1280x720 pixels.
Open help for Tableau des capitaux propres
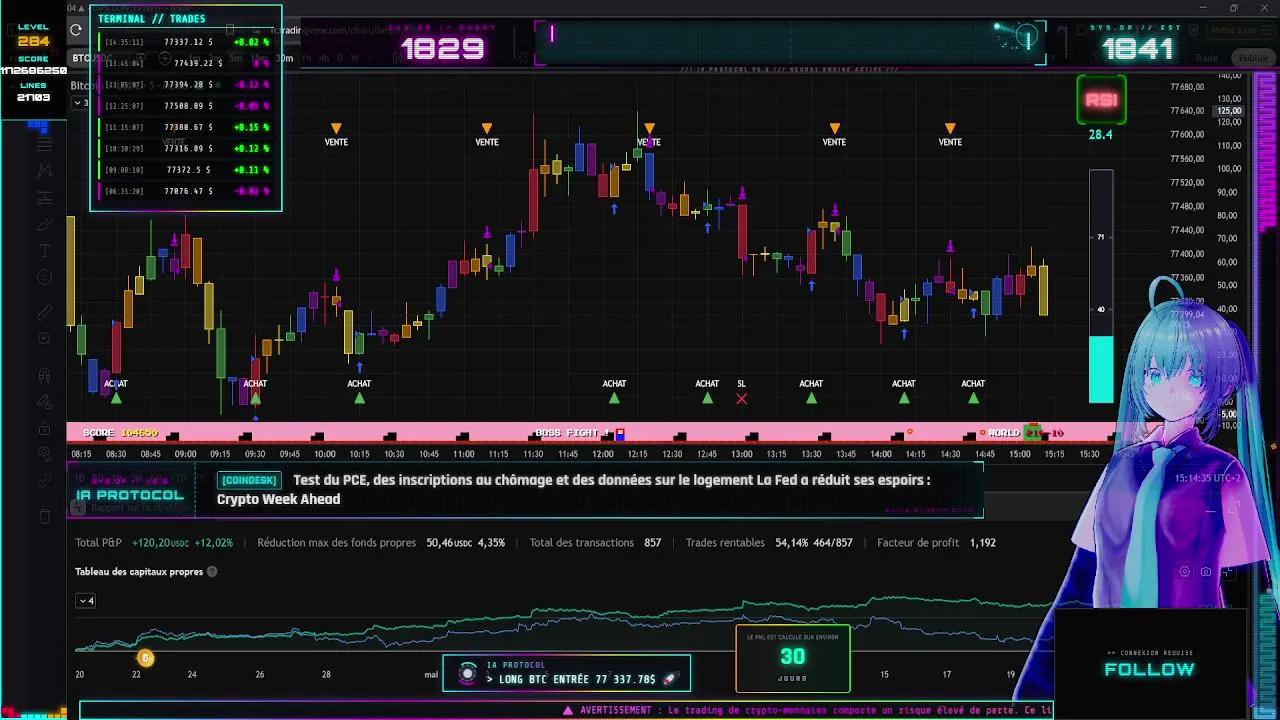[212, 572]
